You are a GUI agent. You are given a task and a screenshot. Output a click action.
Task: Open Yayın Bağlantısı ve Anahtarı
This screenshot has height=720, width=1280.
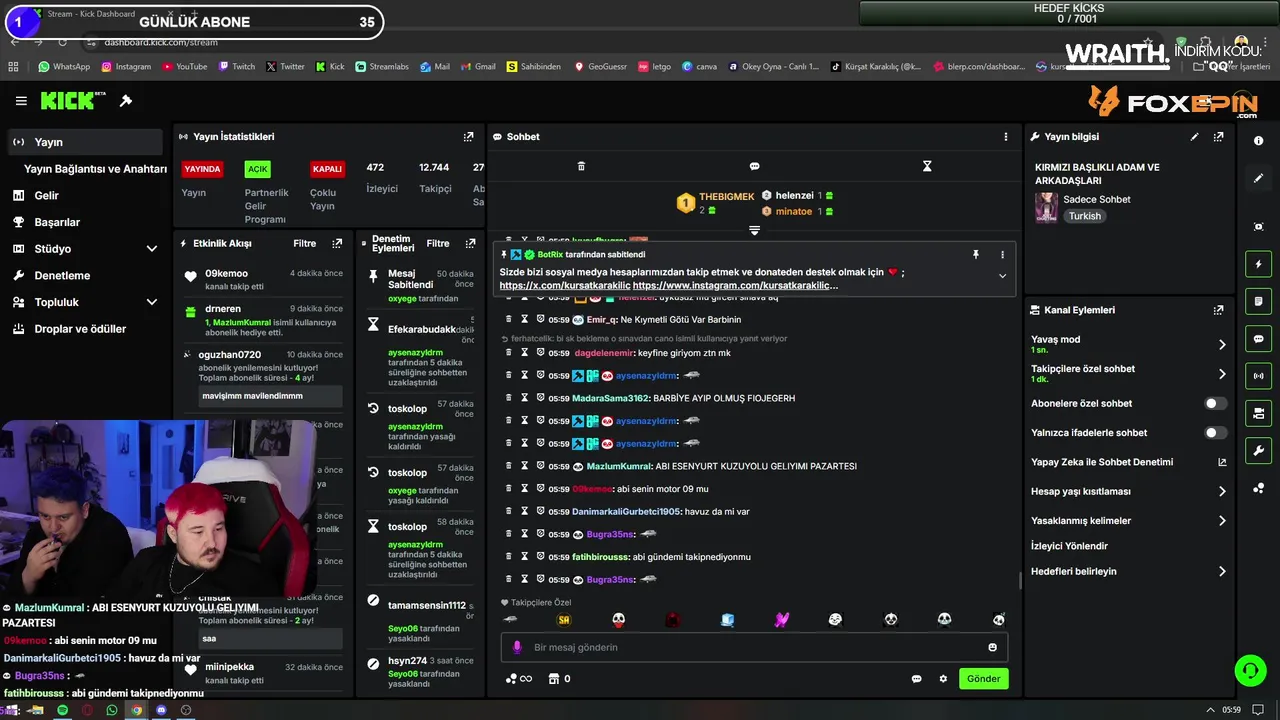95,169
